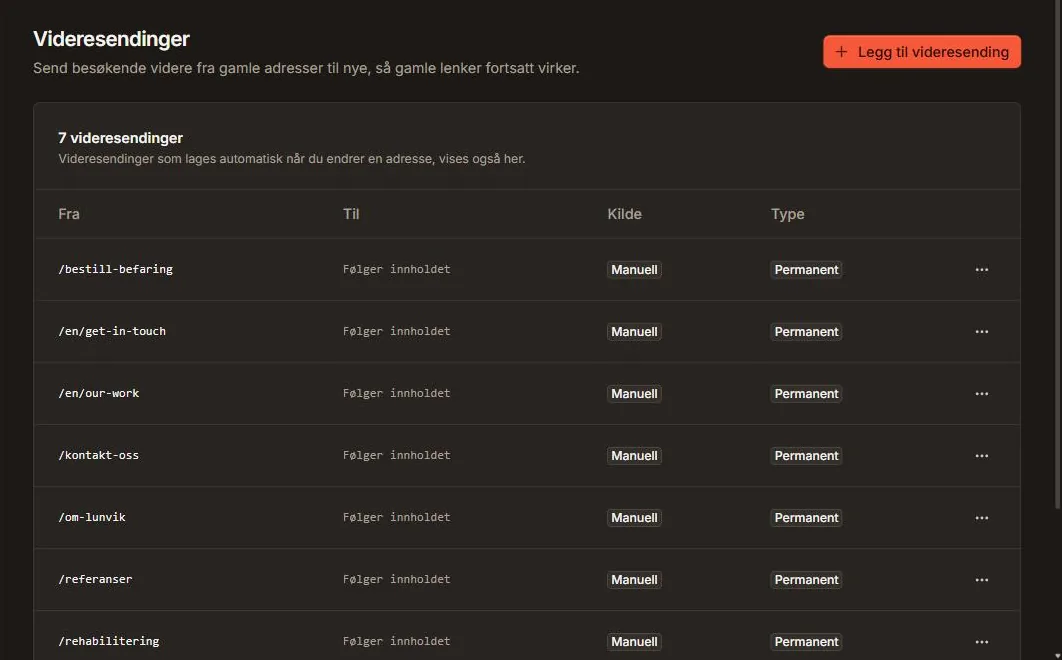
Task: Open options menu for /en/our-work row
Action: tap(981, 394)
